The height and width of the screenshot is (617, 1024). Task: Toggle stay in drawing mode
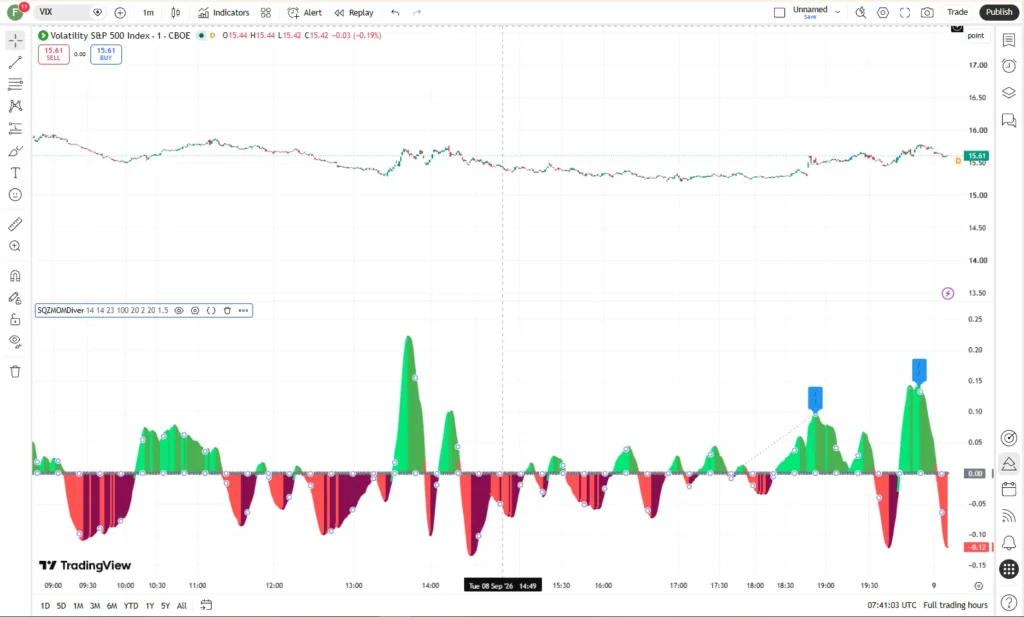click(x=15, y=298)
